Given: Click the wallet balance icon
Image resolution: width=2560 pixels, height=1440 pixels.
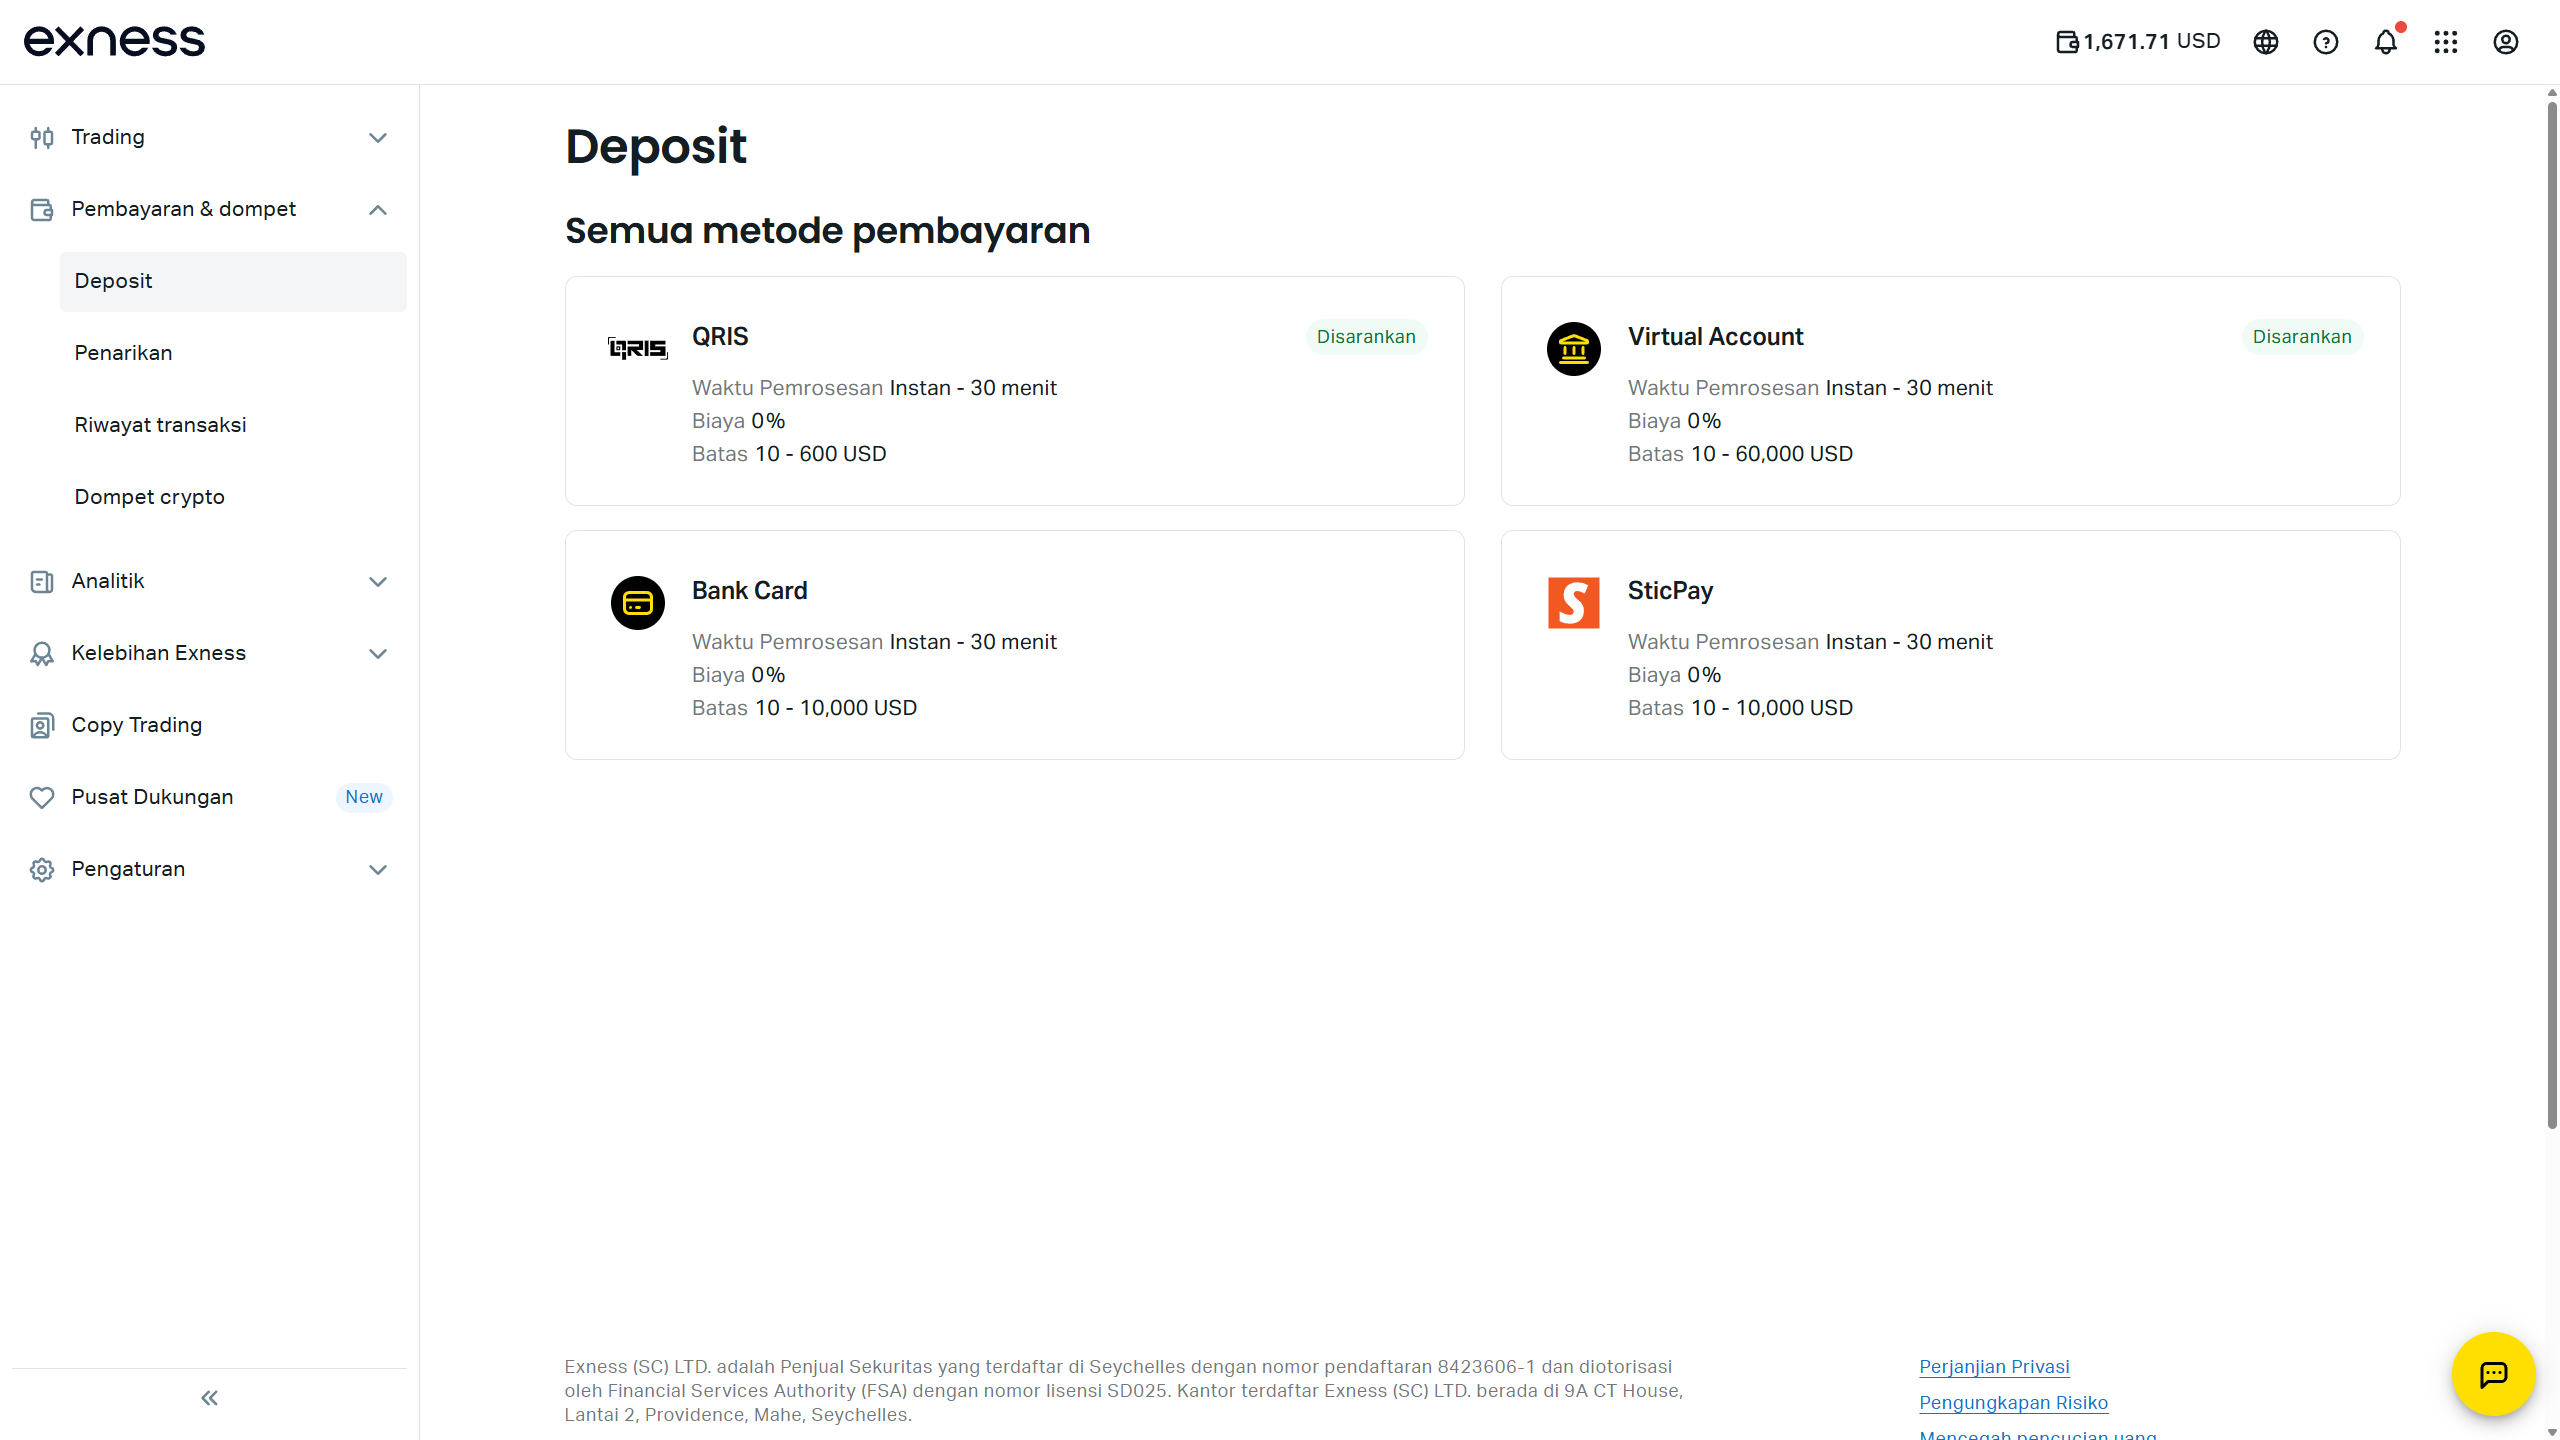Looking at the screenshot, I should tap(2067, 42).
